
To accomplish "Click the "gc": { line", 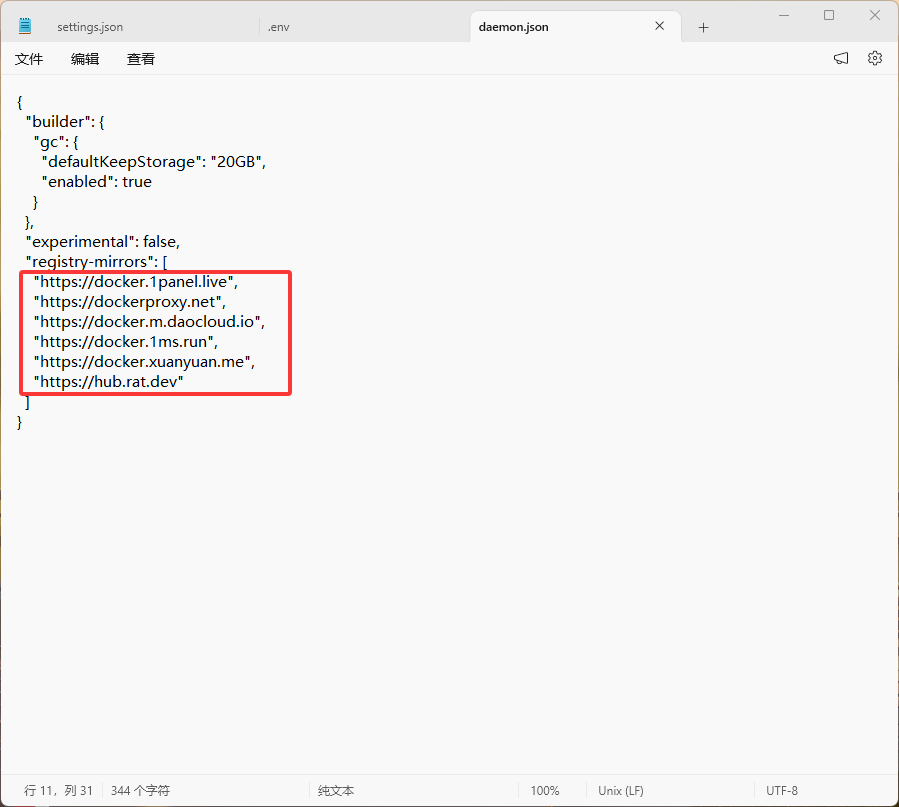I will pos(56,142).
